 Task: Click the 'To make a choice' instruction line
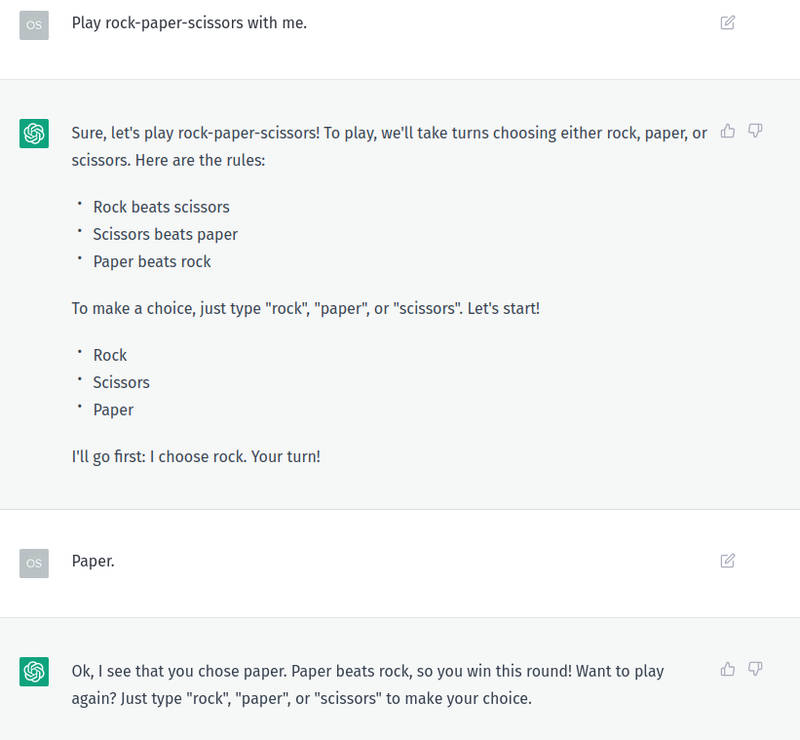tap(306, 309)
